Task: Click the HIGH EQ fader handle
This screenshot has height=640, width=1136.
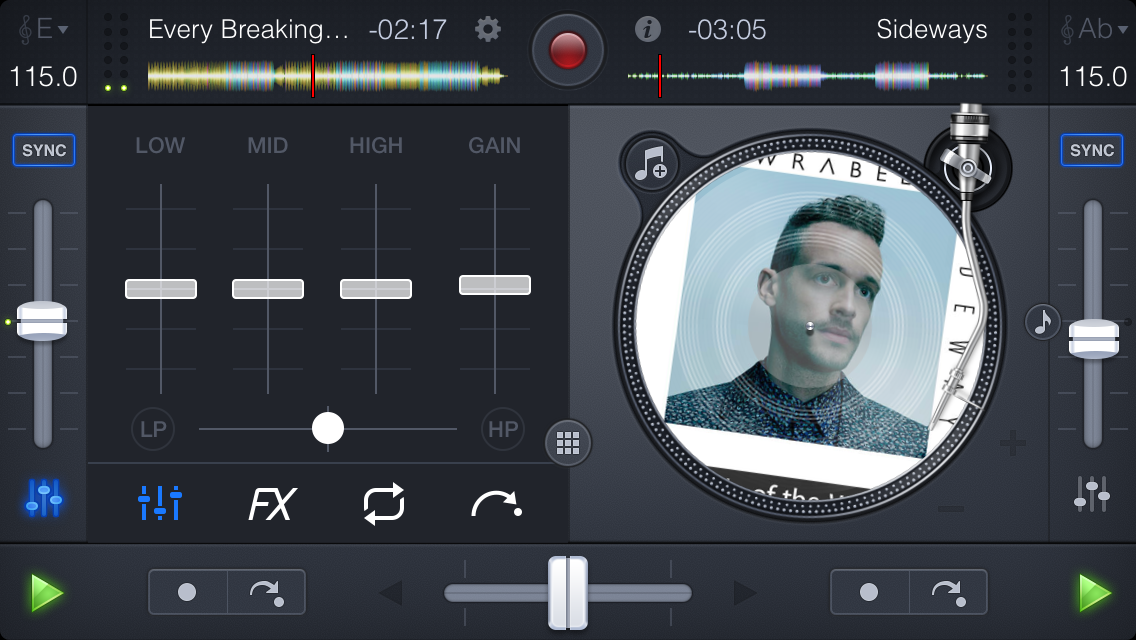Action: (x=376, y=288)
